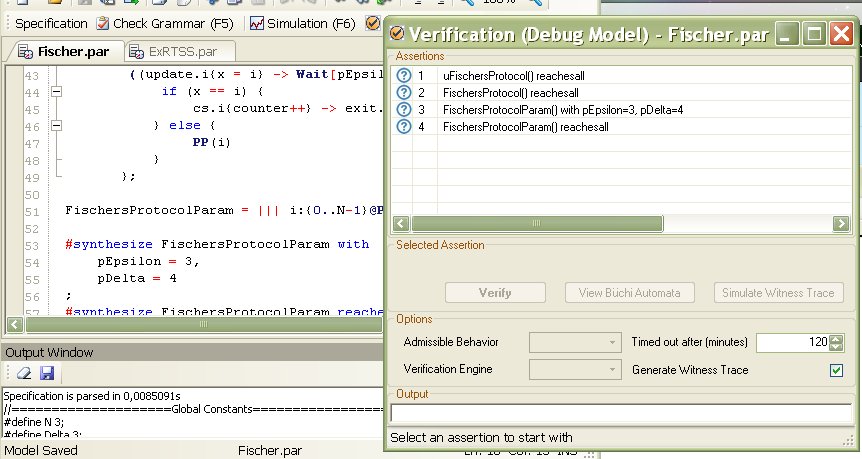Click the assertions list scroll-right arrow

pyautogui.click(x=841, y=223)
